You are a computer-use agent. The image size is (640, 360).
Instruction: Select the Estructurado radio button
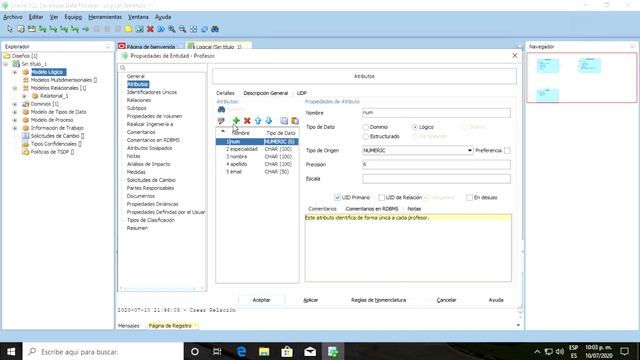pos(366,137)
